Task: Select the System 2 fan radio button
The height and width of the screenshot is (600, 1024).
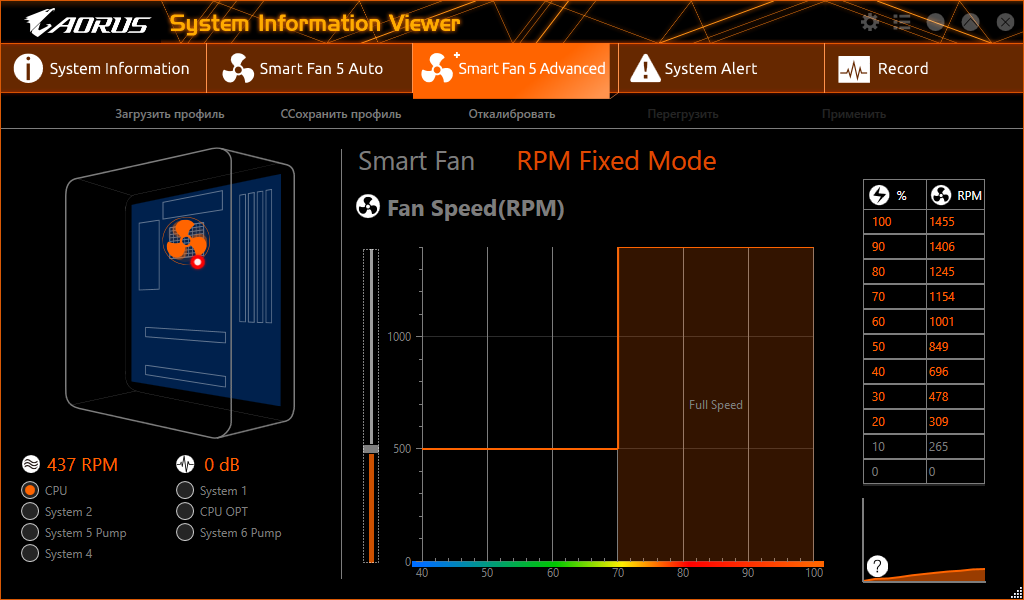Action: (x=30, y=511)
